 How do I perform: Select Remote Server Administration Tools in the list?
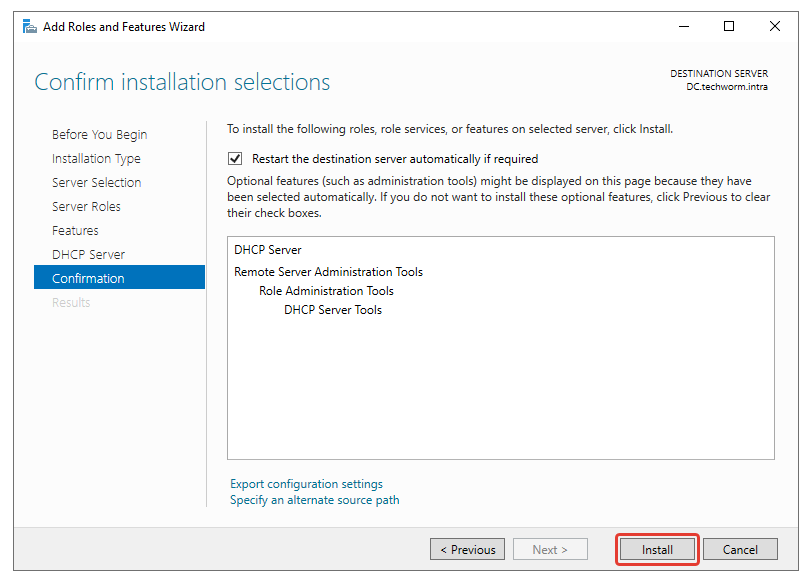328,272
